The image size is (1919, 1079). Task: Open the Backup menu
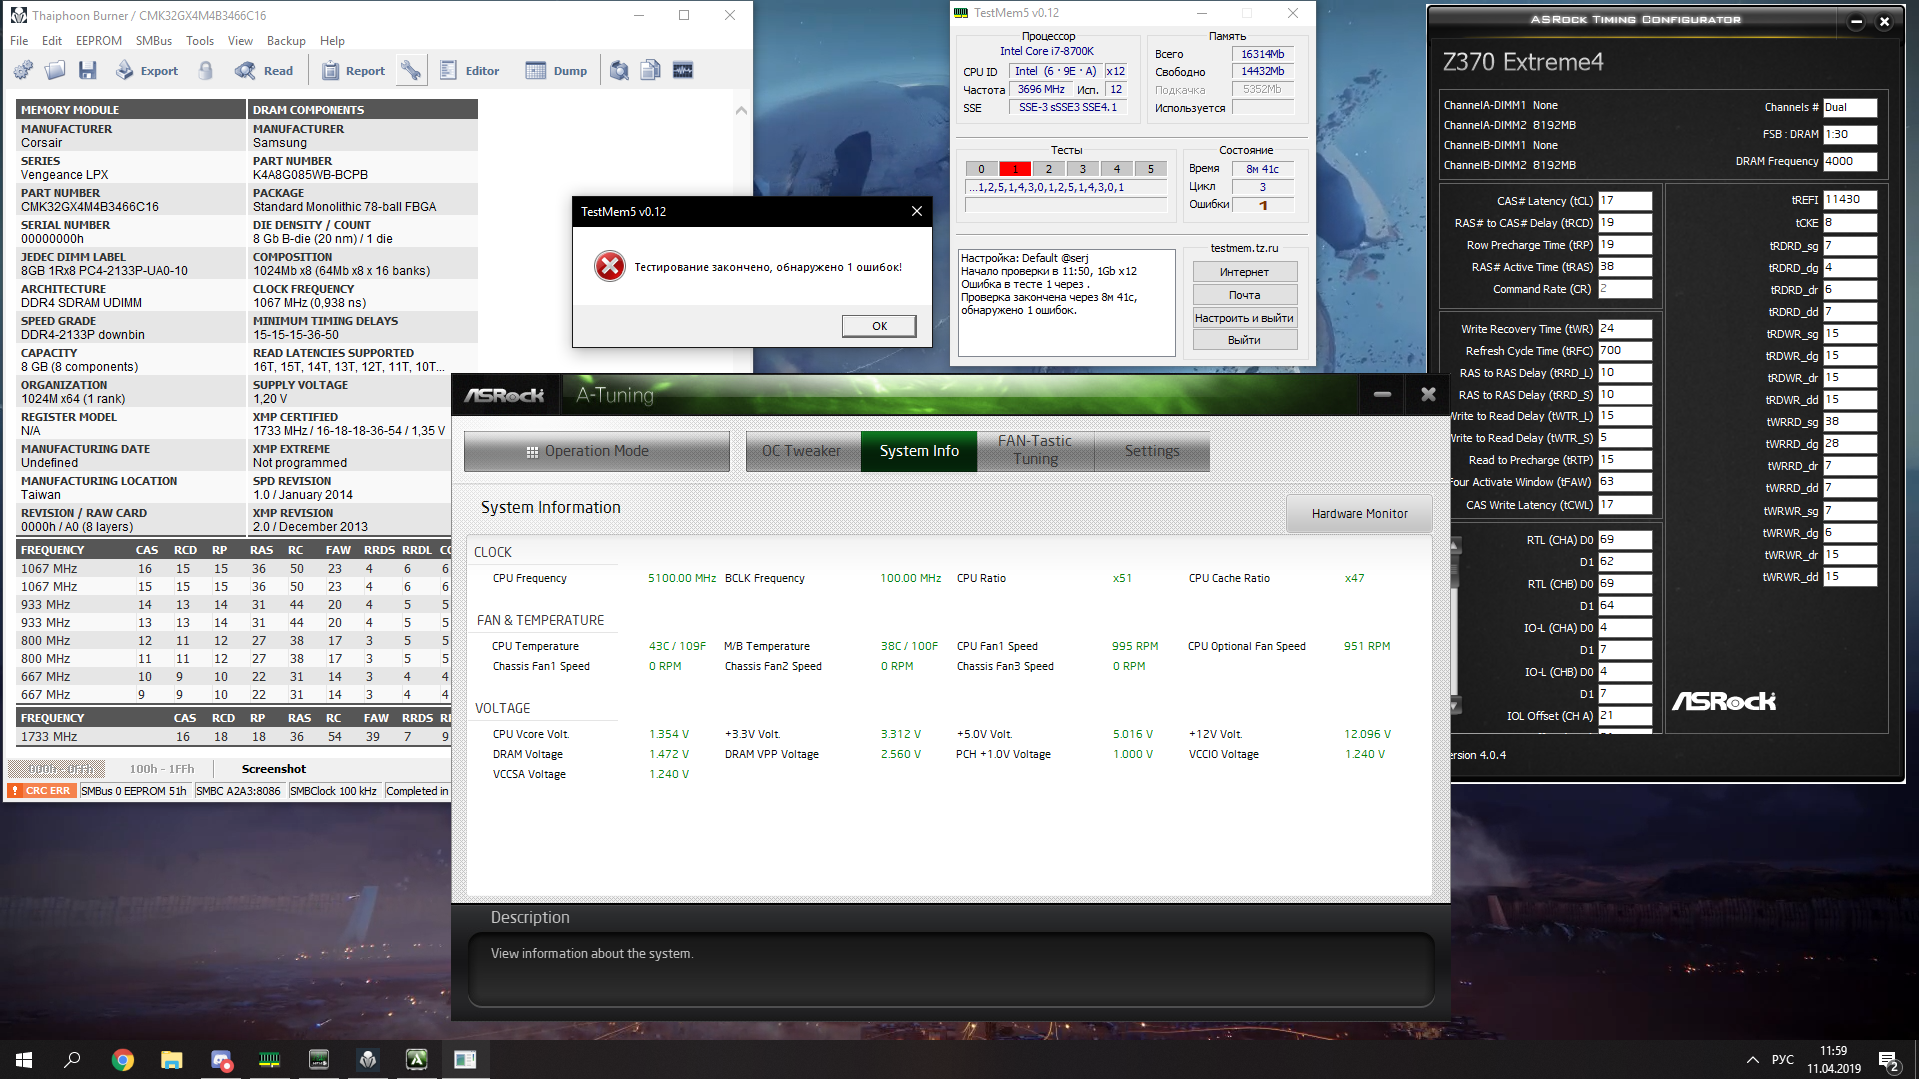(286, 41)
